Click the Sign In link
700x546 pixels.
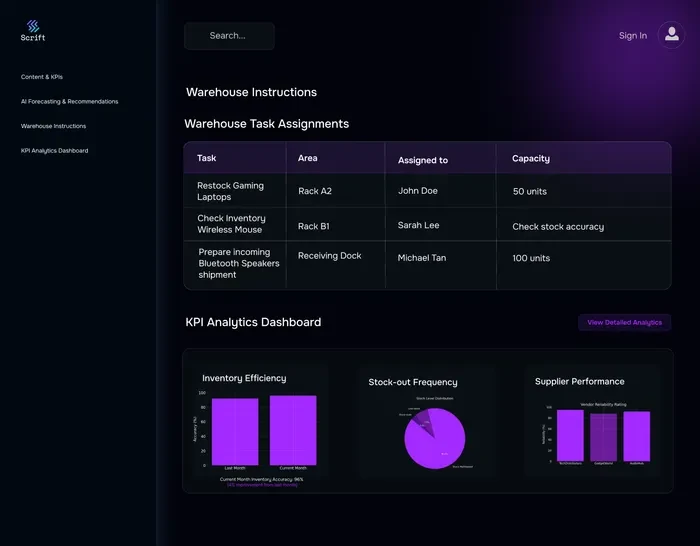633,36
